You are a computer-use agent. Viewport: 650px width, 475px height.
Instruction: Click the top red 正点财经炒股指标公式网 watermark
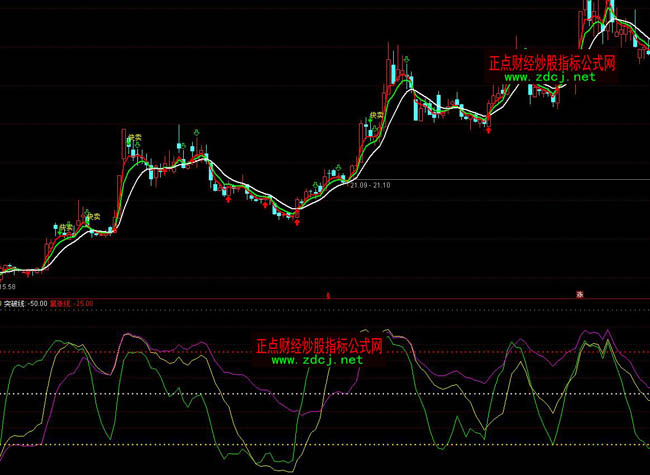pos(552,62)
